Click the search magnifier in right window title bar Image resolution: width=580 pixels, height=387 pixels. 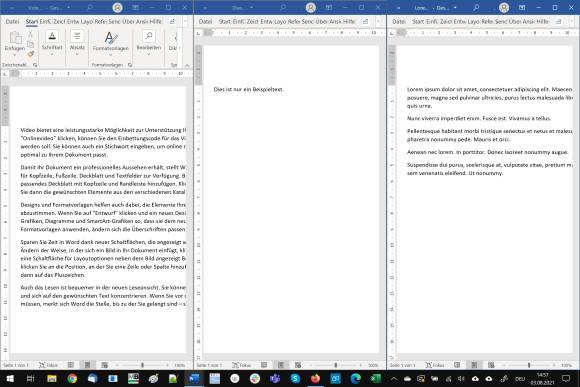pos(476,7)
